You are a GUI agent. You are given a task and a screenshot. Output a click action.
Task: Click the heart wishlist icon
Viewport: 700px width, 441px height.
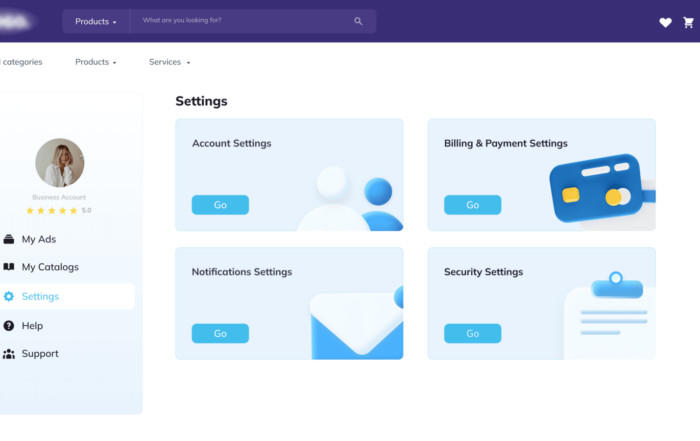[665, 22]
